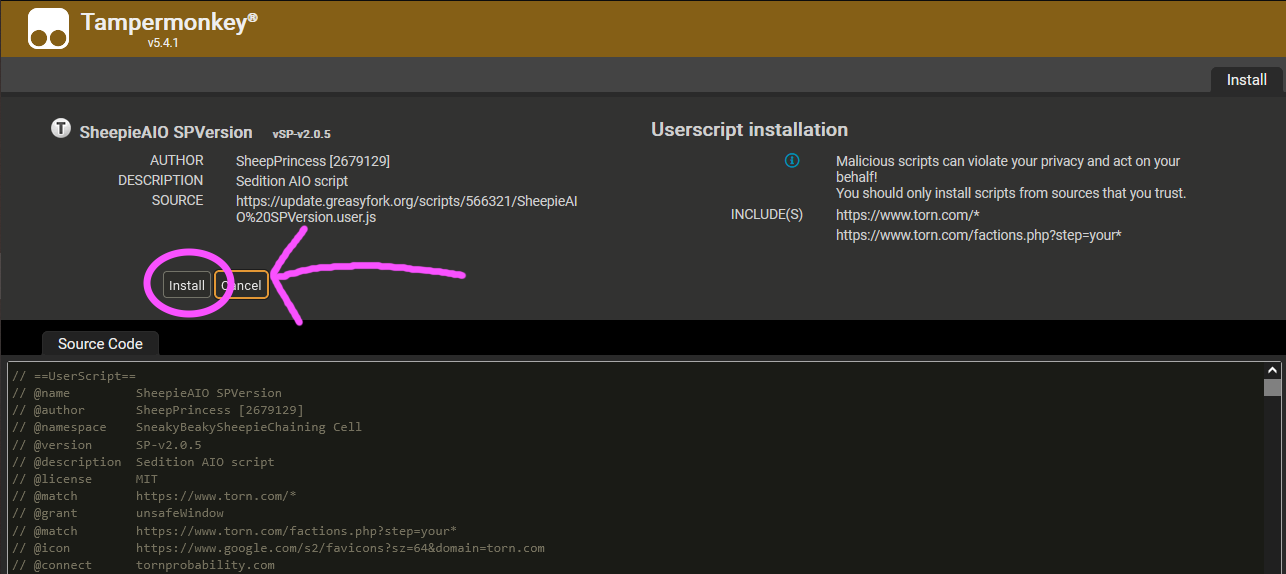Click the greasyfork source URL text
This screenshot has width=1286, height=574.
tap(407, 208)
